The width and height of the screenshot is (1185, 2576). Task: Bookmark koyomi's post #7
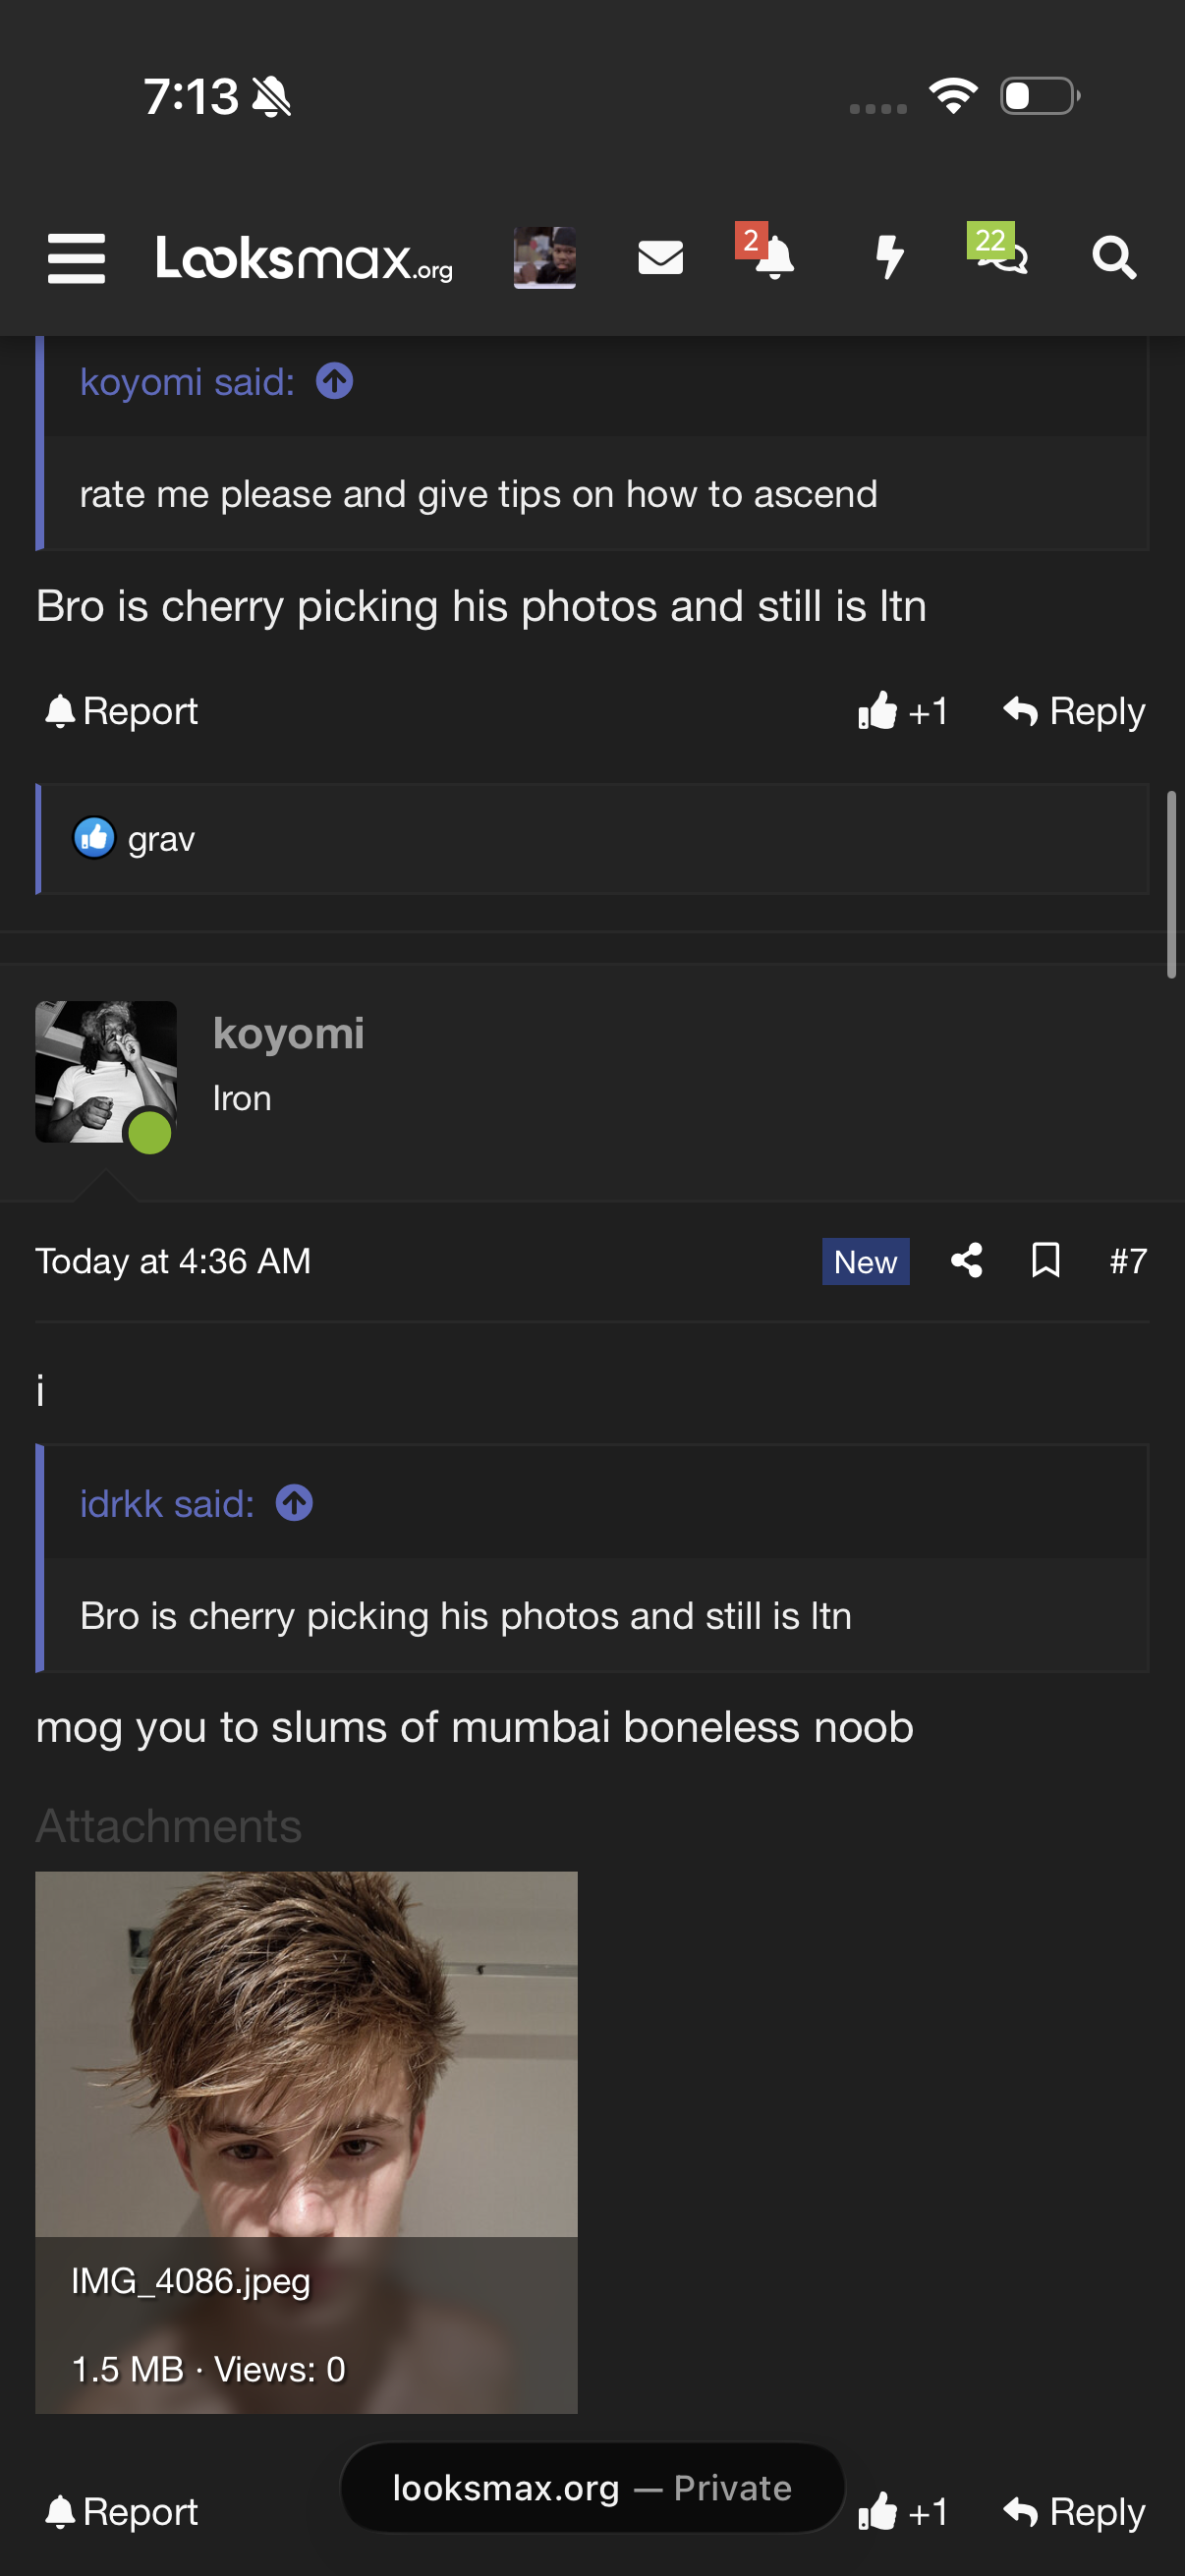point(1045,1260)
